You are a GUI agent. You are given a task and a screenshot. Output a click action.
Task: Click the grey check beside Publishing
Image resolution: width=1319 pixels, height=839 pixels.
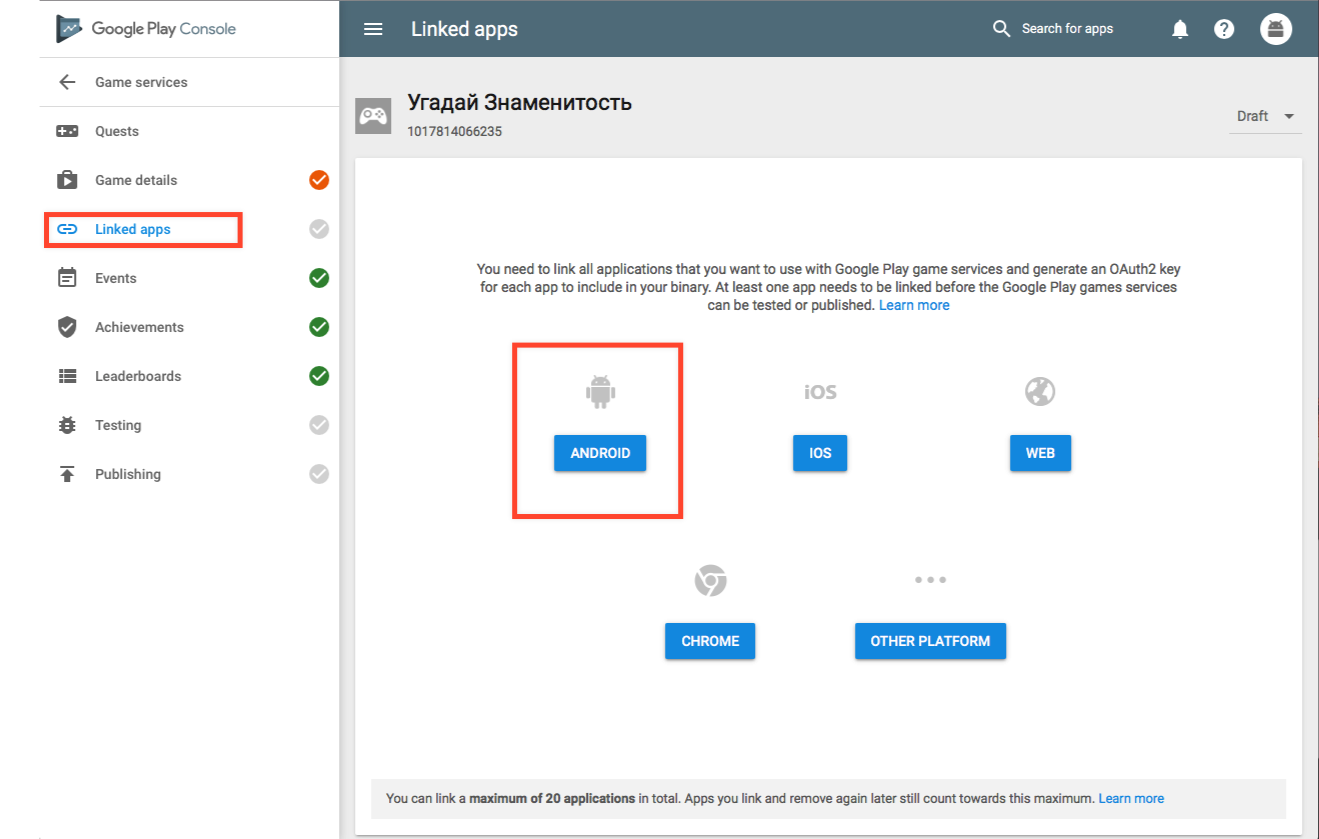pyautogui.click(x=319, y=474)
